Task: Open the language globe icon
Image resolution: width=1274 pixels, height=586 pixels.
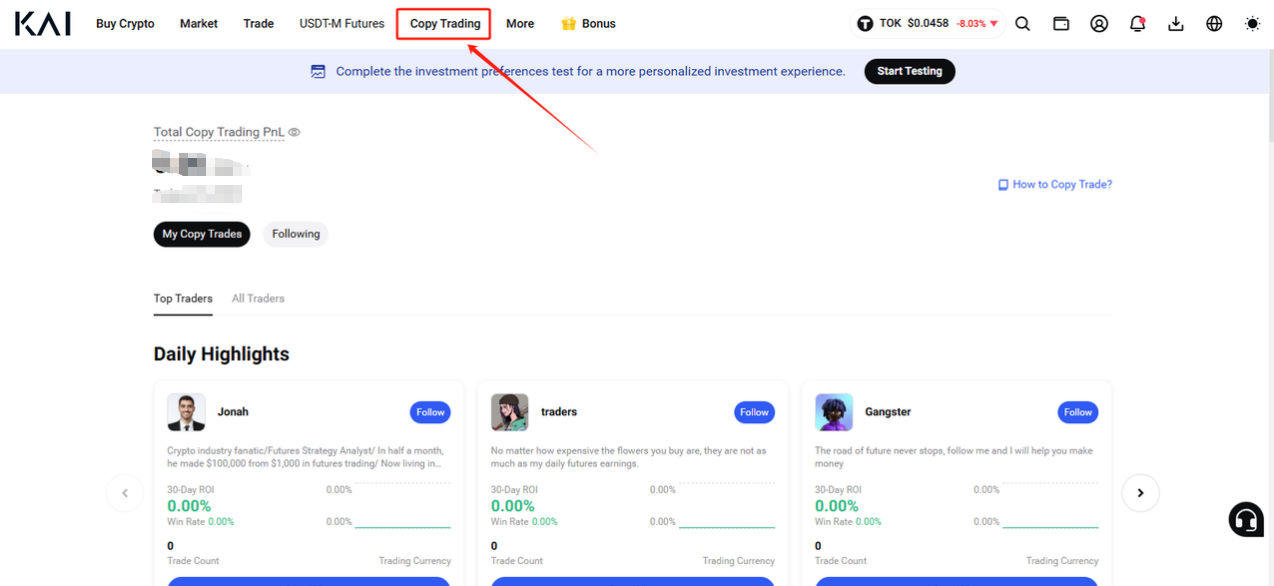Action: 1214,23
